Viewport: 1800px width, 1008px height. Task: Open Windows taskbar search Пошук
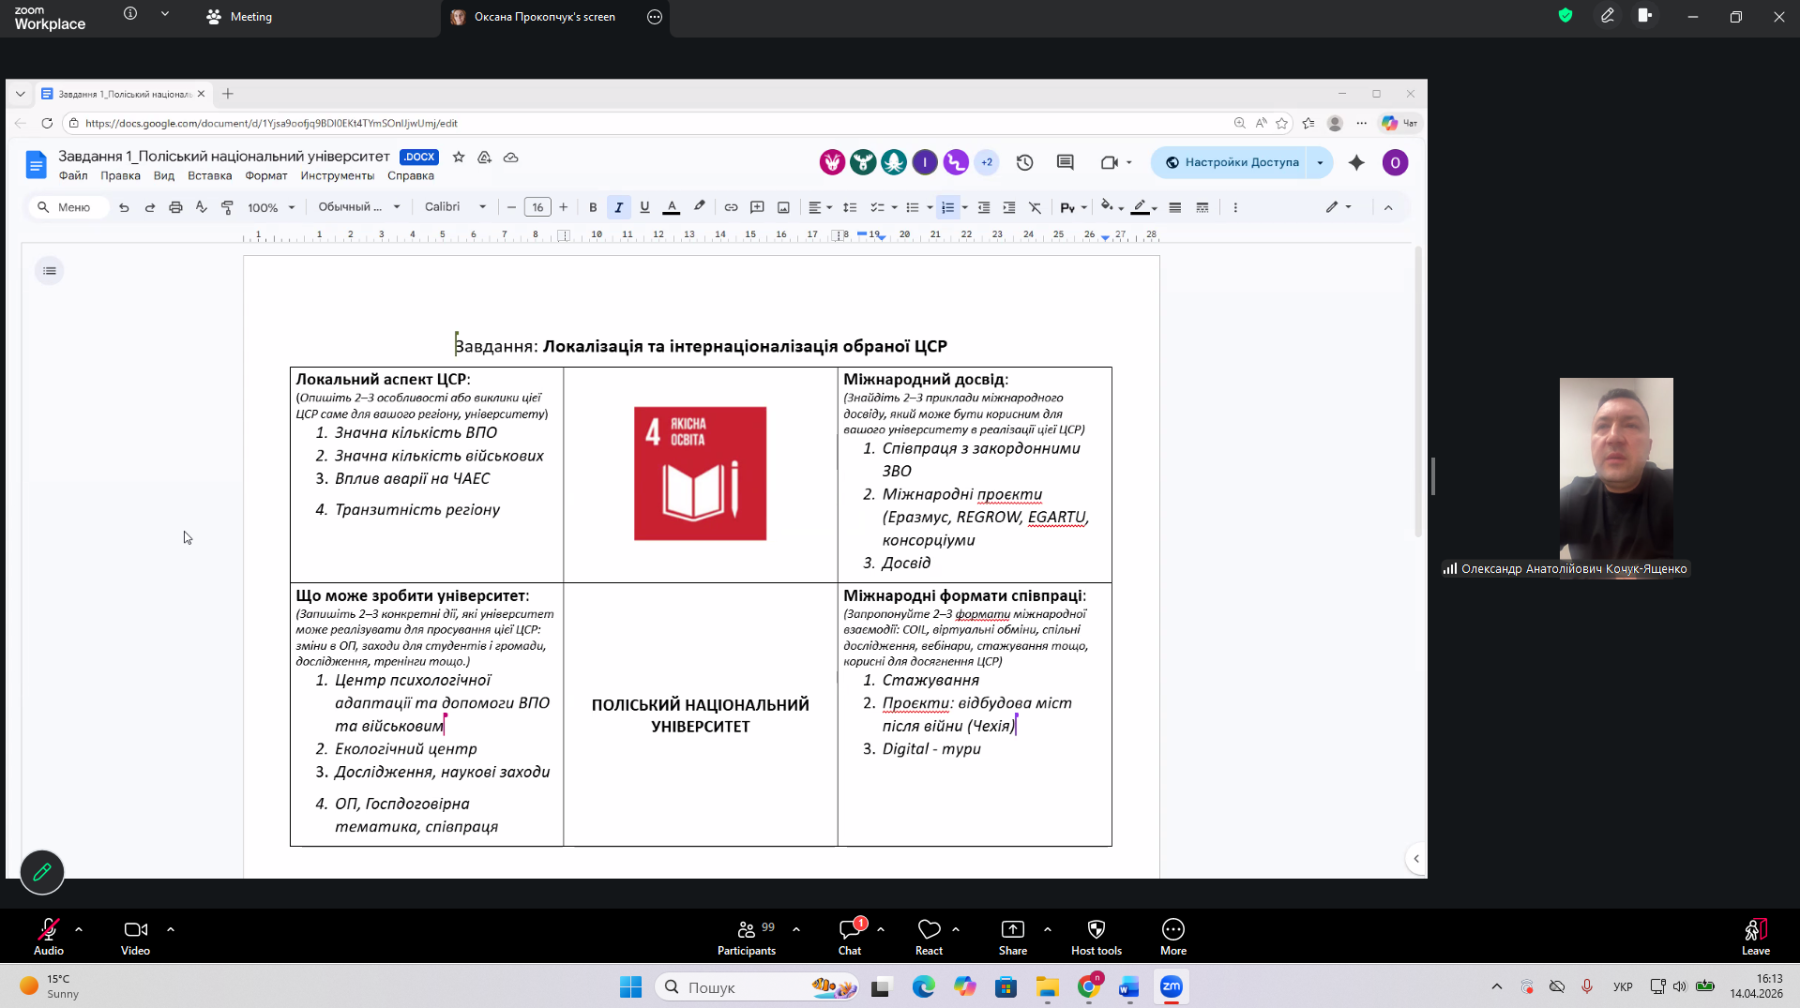757,987
